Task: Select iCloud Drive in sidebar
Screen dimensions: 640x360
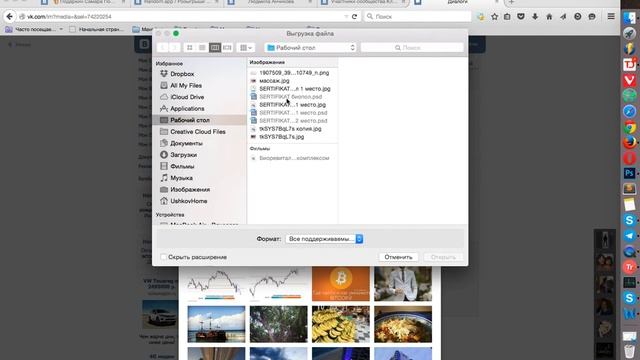Action: [x=187, y=97]
